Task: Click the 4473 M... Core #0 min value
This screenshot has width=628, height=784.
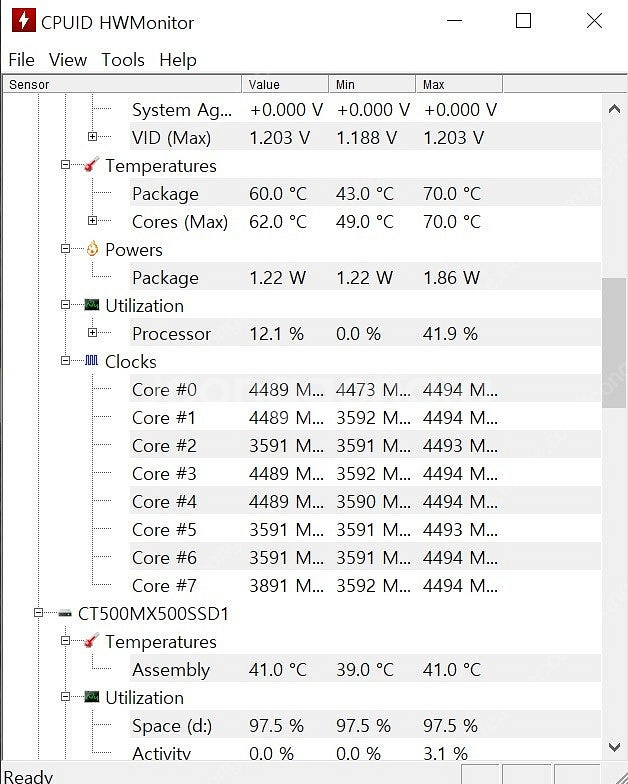Action: [x=373, y=390]
